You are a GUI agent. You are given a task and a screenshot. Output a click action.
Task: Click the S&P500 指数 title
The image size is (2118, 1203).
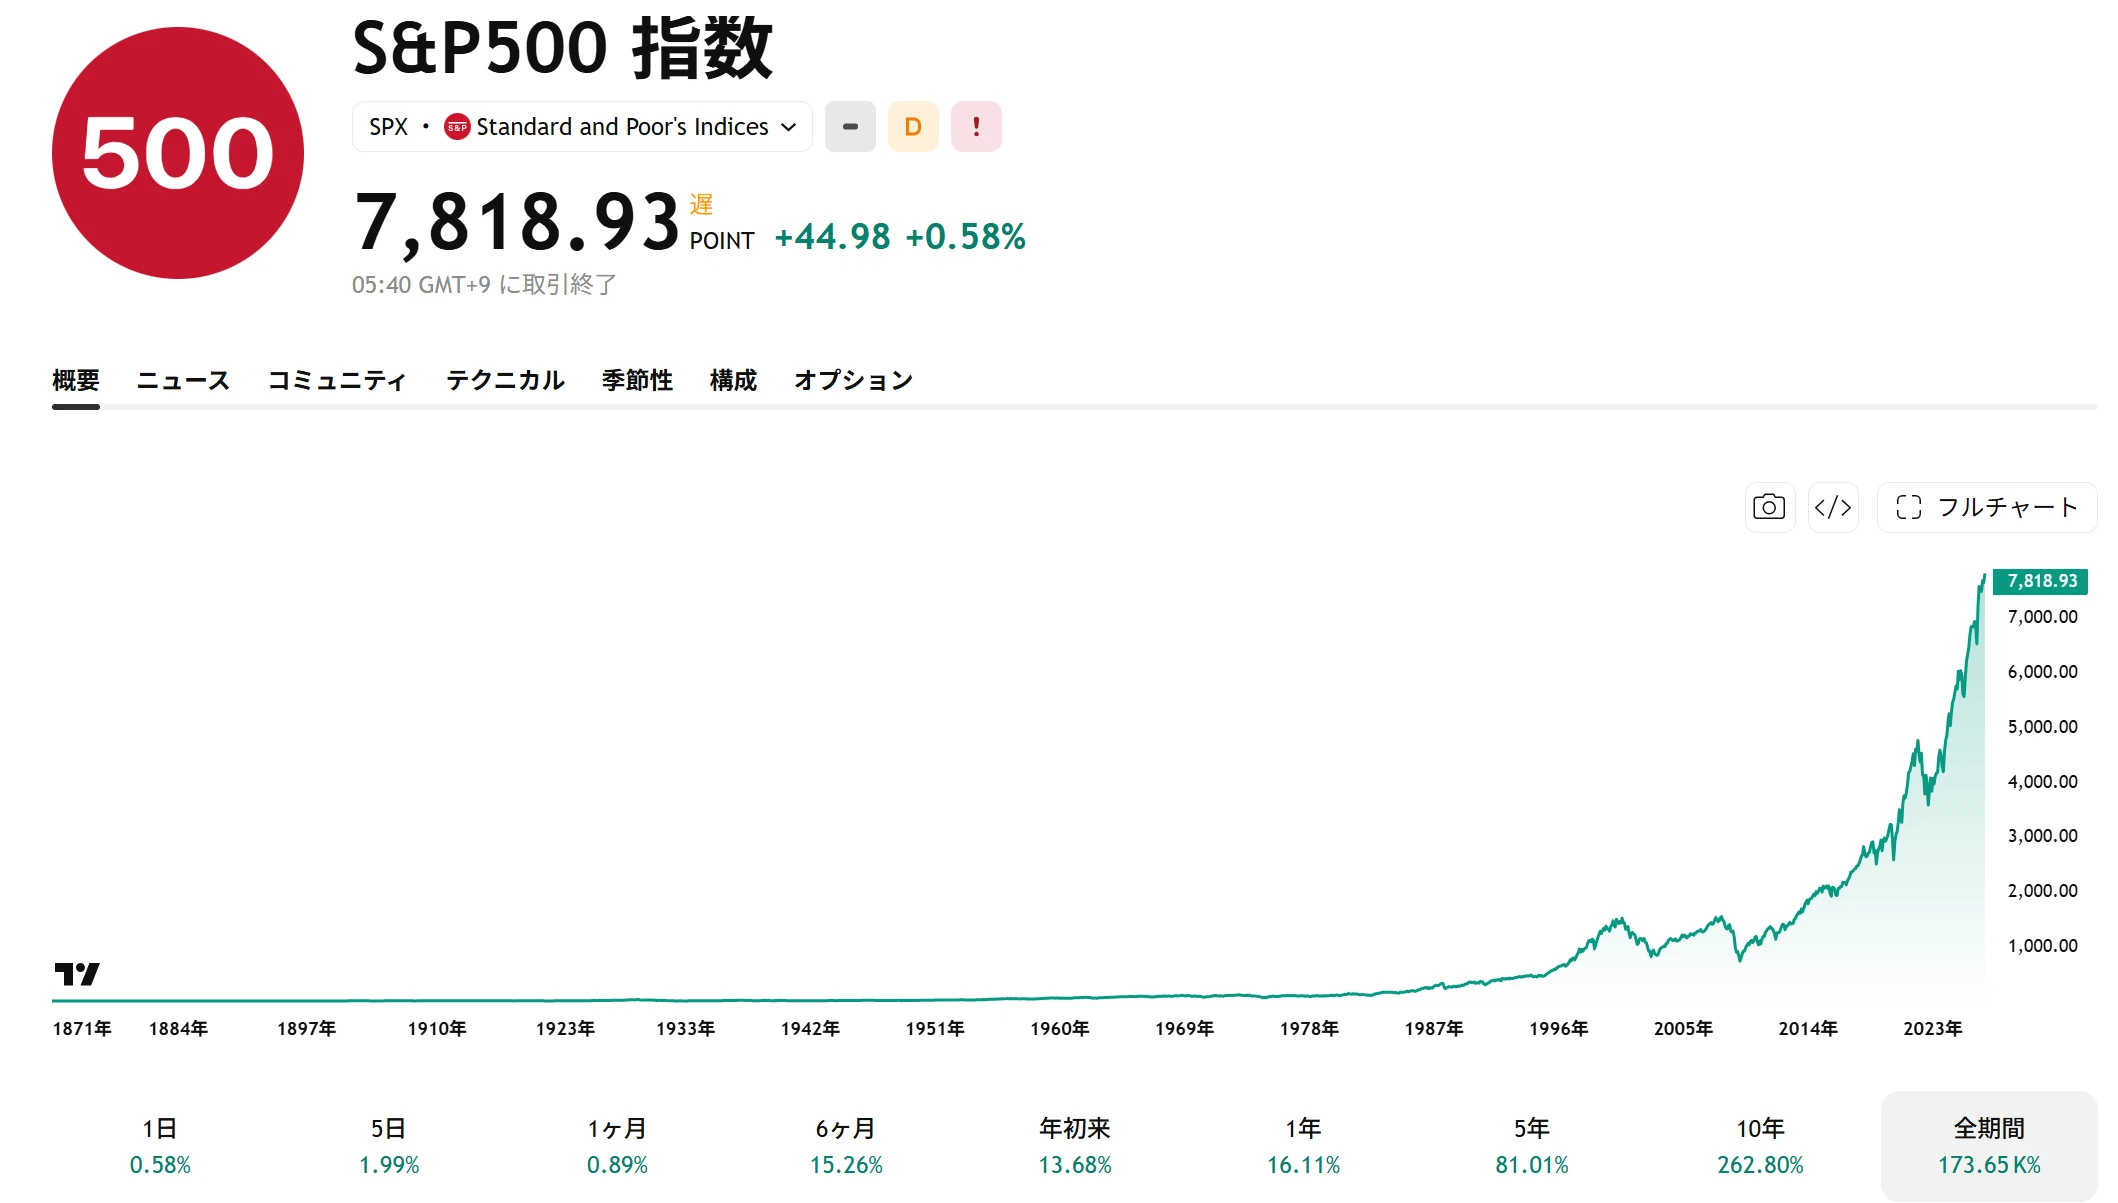563,48
